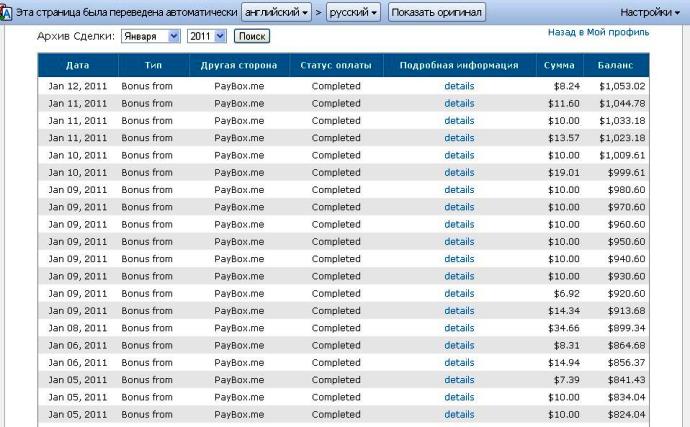Open details for the $6.92 transaction
690x427 pixels.
[459, 294]
